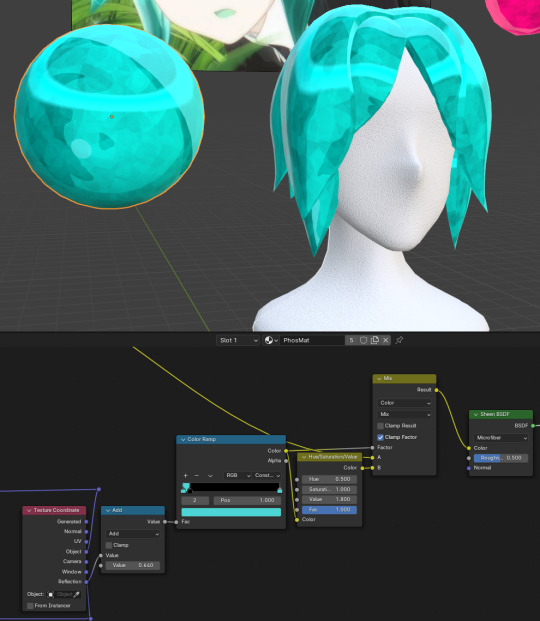Click the Object field icon in Texture Coordinate
Image resolution: width=540 pixels, height=621 pixels.
point(50,594)
